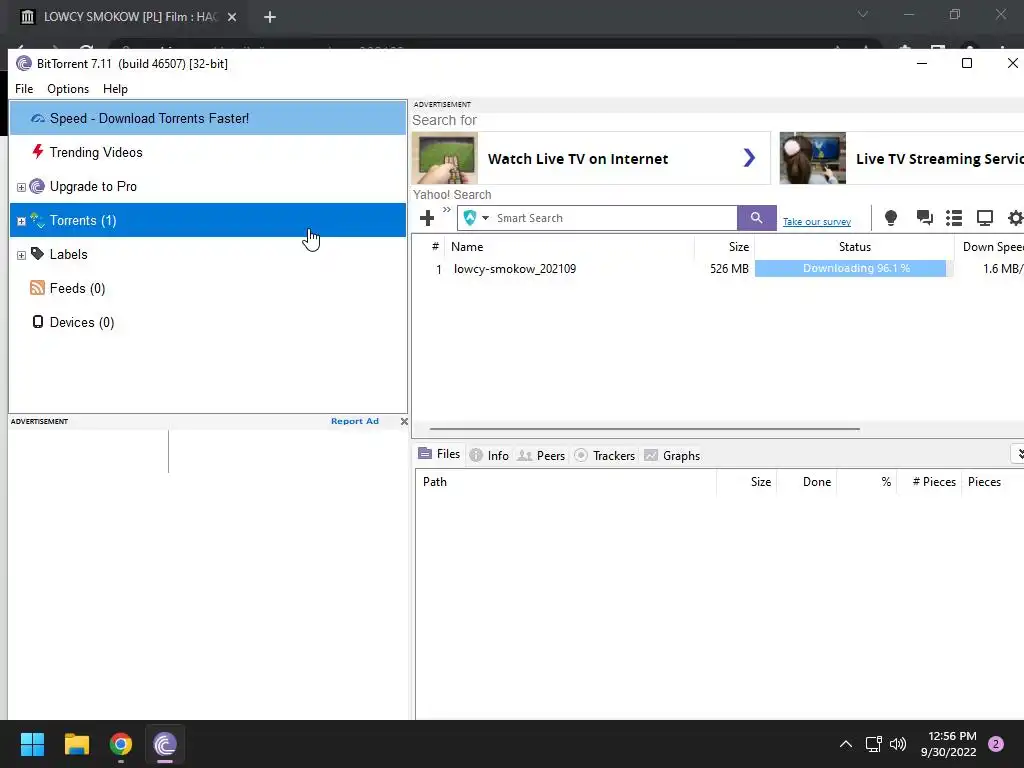Click the 526 MB size cell
The width and height of the screenshot is (1024, 768).
pyautogui.click(x=729, y=268)
